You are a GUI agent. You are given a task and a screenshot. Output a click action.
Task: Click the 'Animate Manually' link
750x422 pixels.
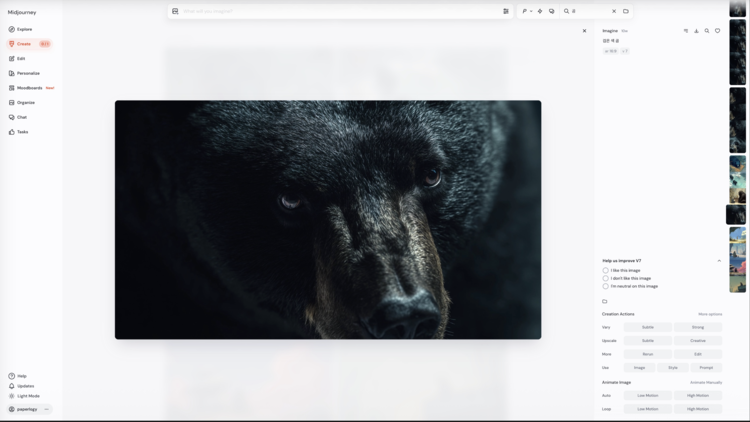pyautogui.click(x=706, y=383)
